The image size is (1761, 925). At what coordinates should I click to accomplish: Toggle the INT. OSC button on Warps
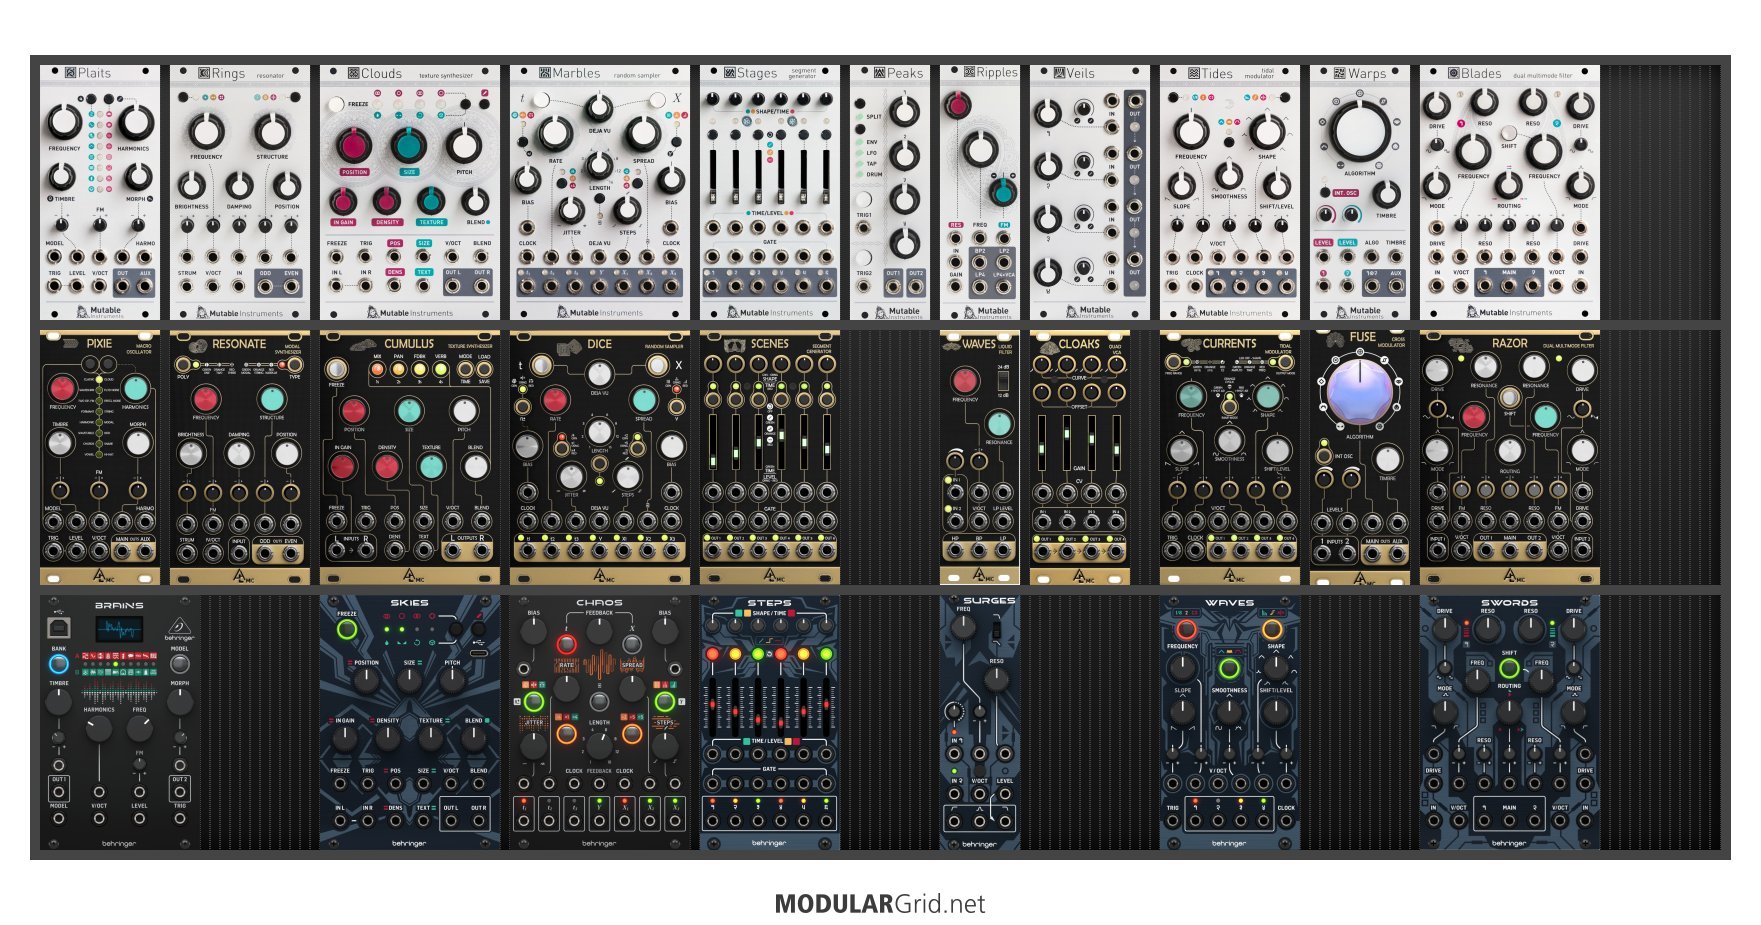[x=1326, y=192]
